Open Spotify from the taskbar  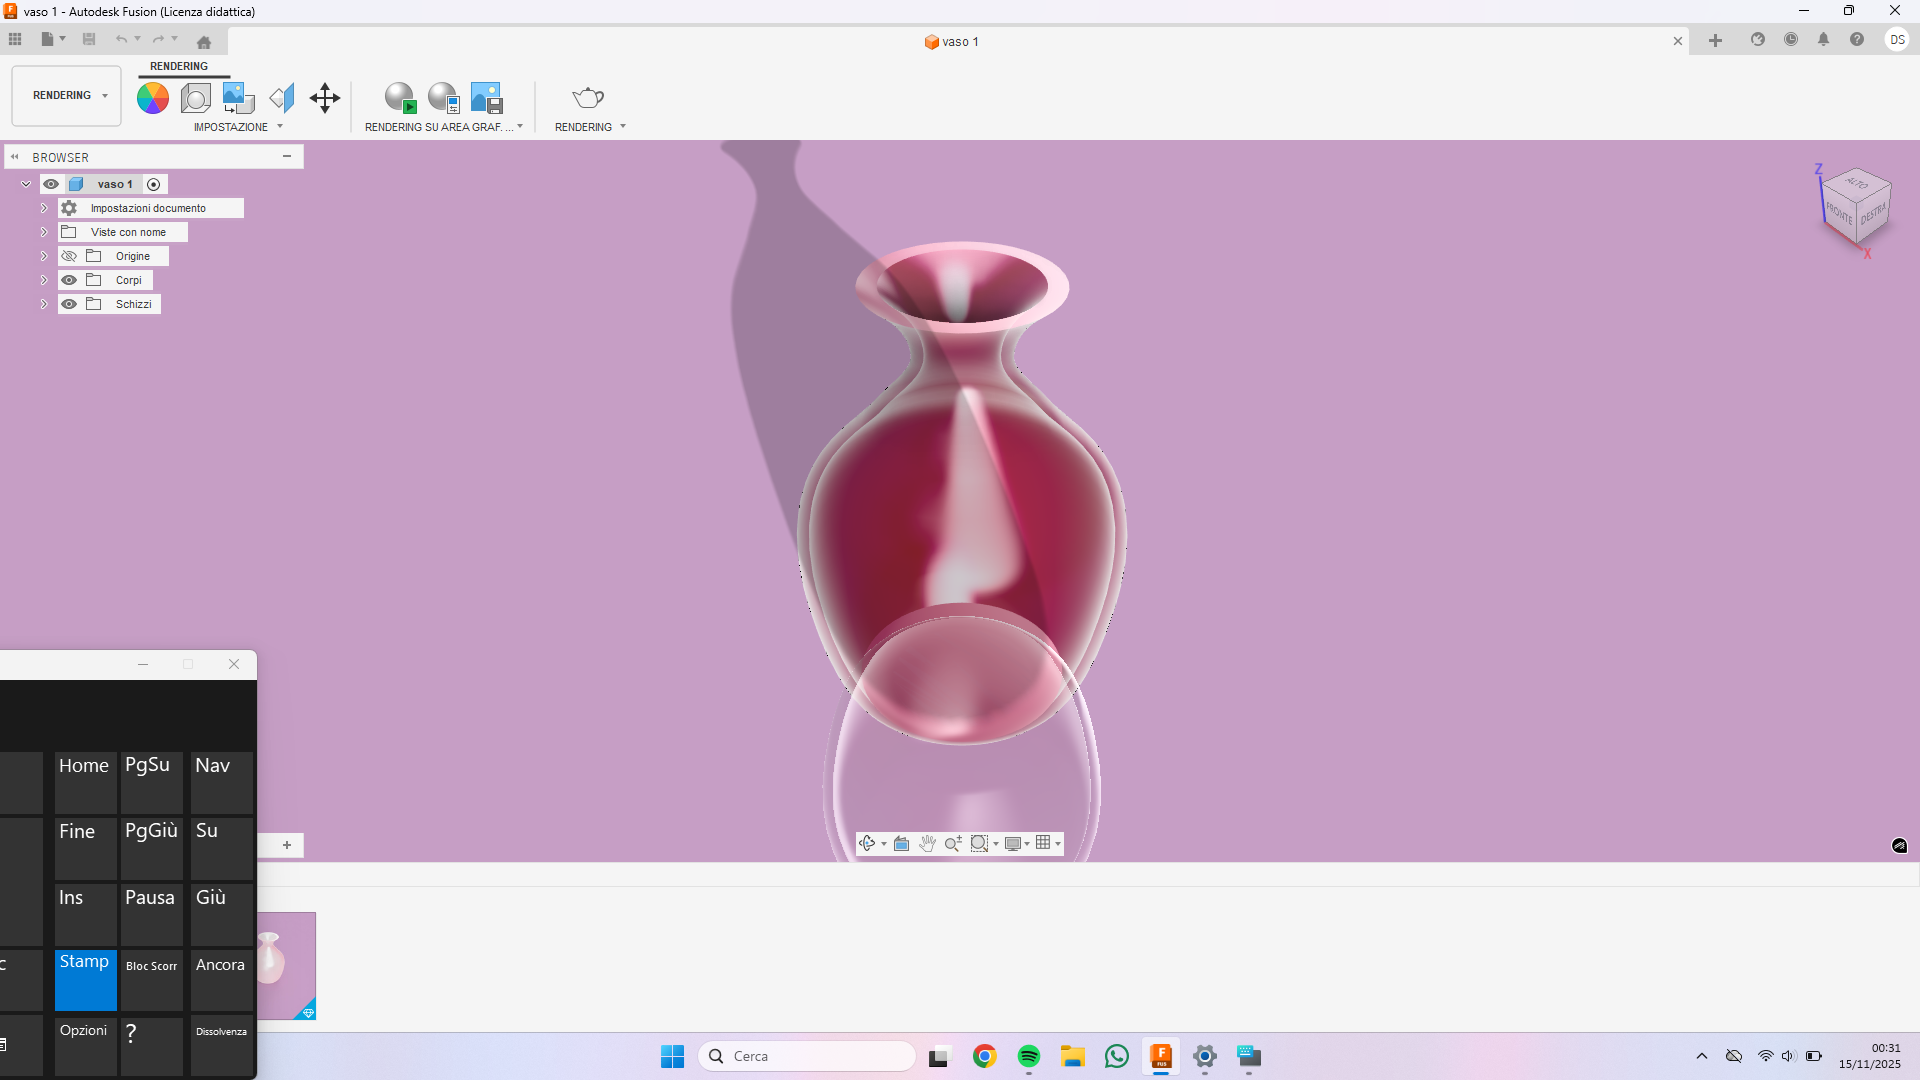coord(1029,1056)
